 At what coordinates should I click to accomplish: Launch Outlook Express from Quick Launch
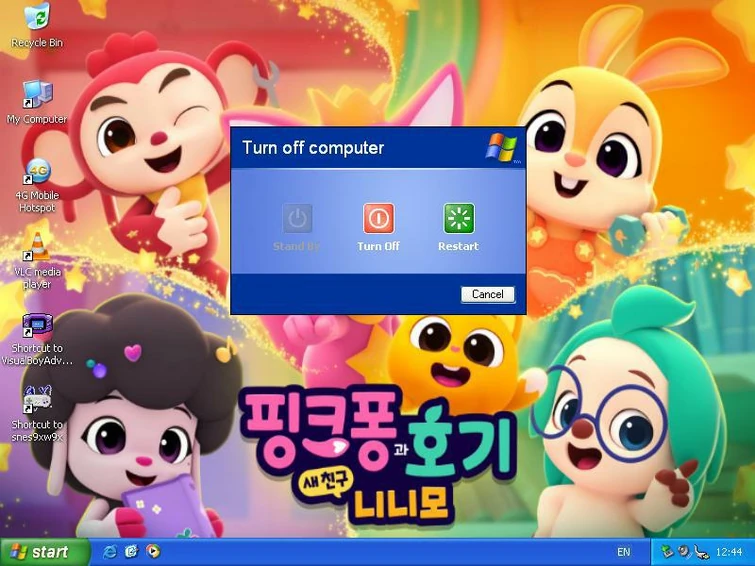point(131,552)
